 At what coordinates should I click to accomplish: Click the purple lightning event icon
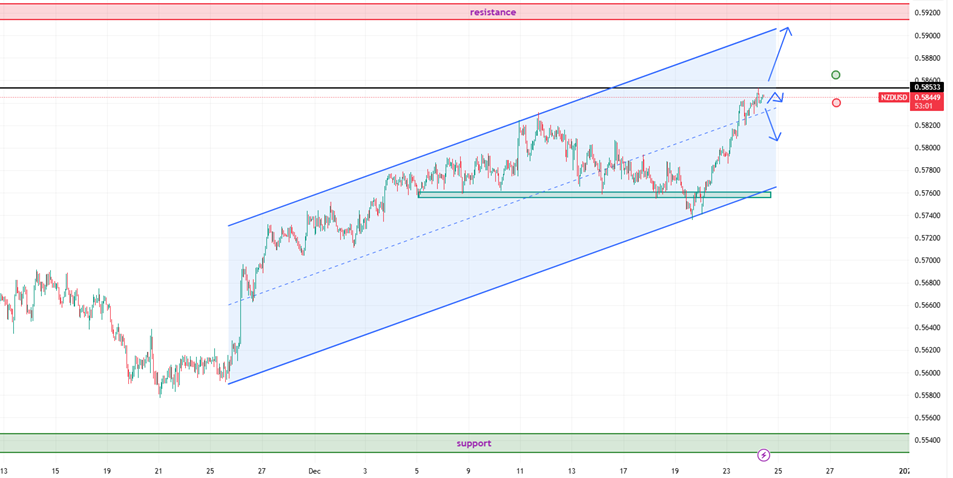[x=764, y=455]
